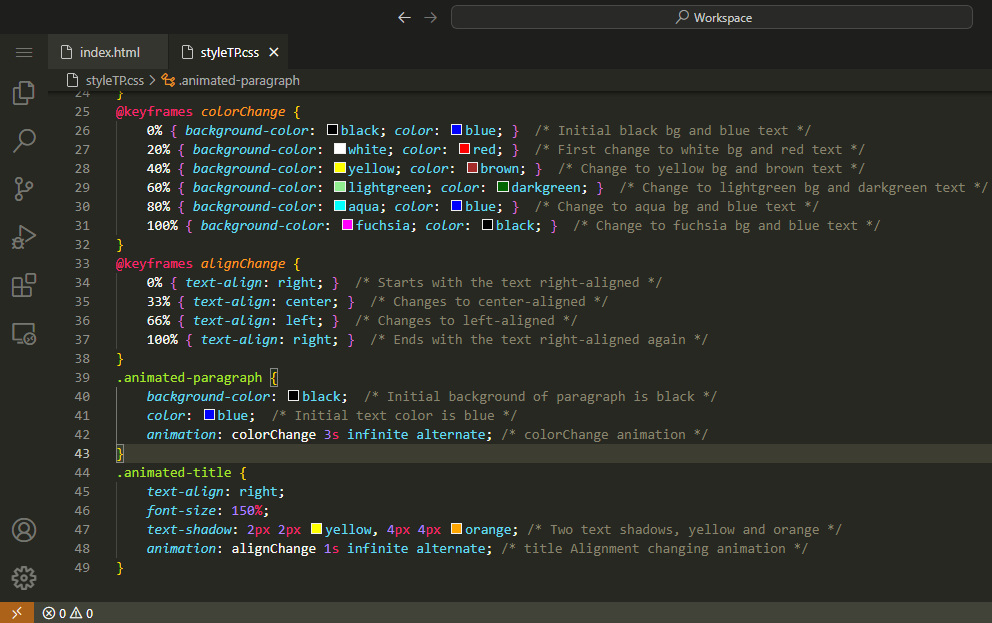Close the styleTP.css tab
992x623 pixels.
[274, 52]
